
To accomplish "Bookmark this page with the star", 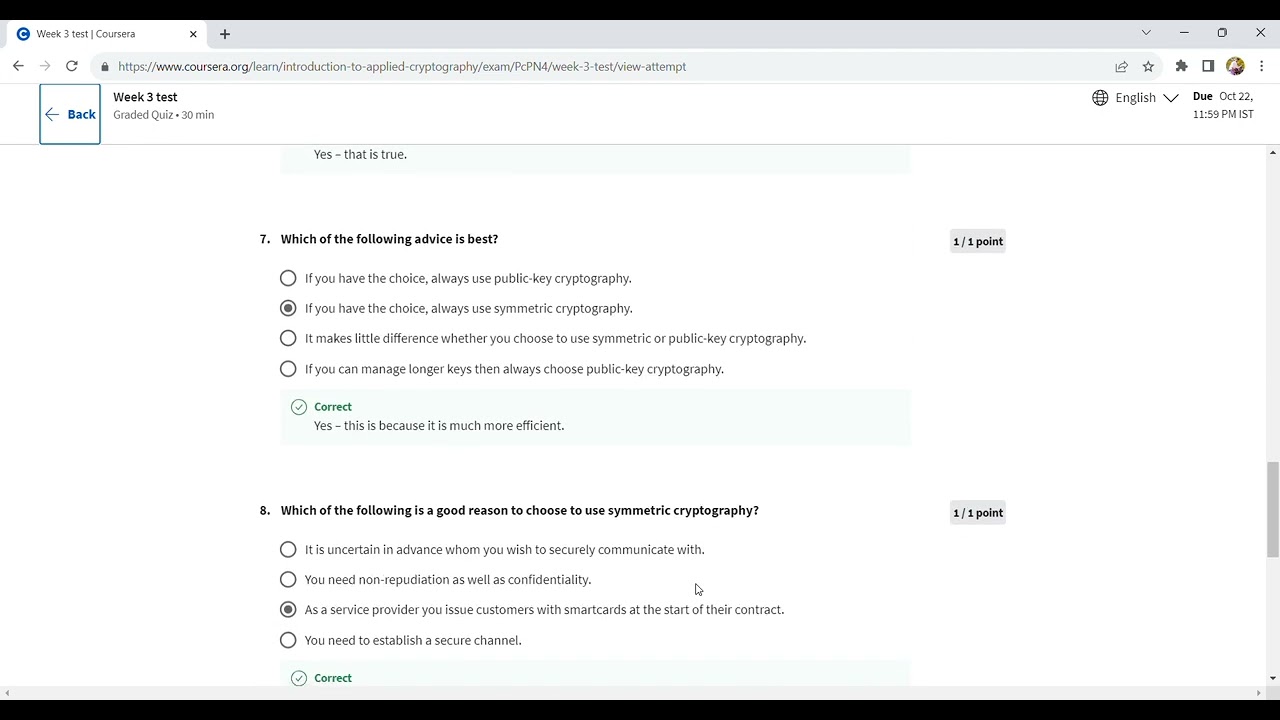I will coord(1148,66).
